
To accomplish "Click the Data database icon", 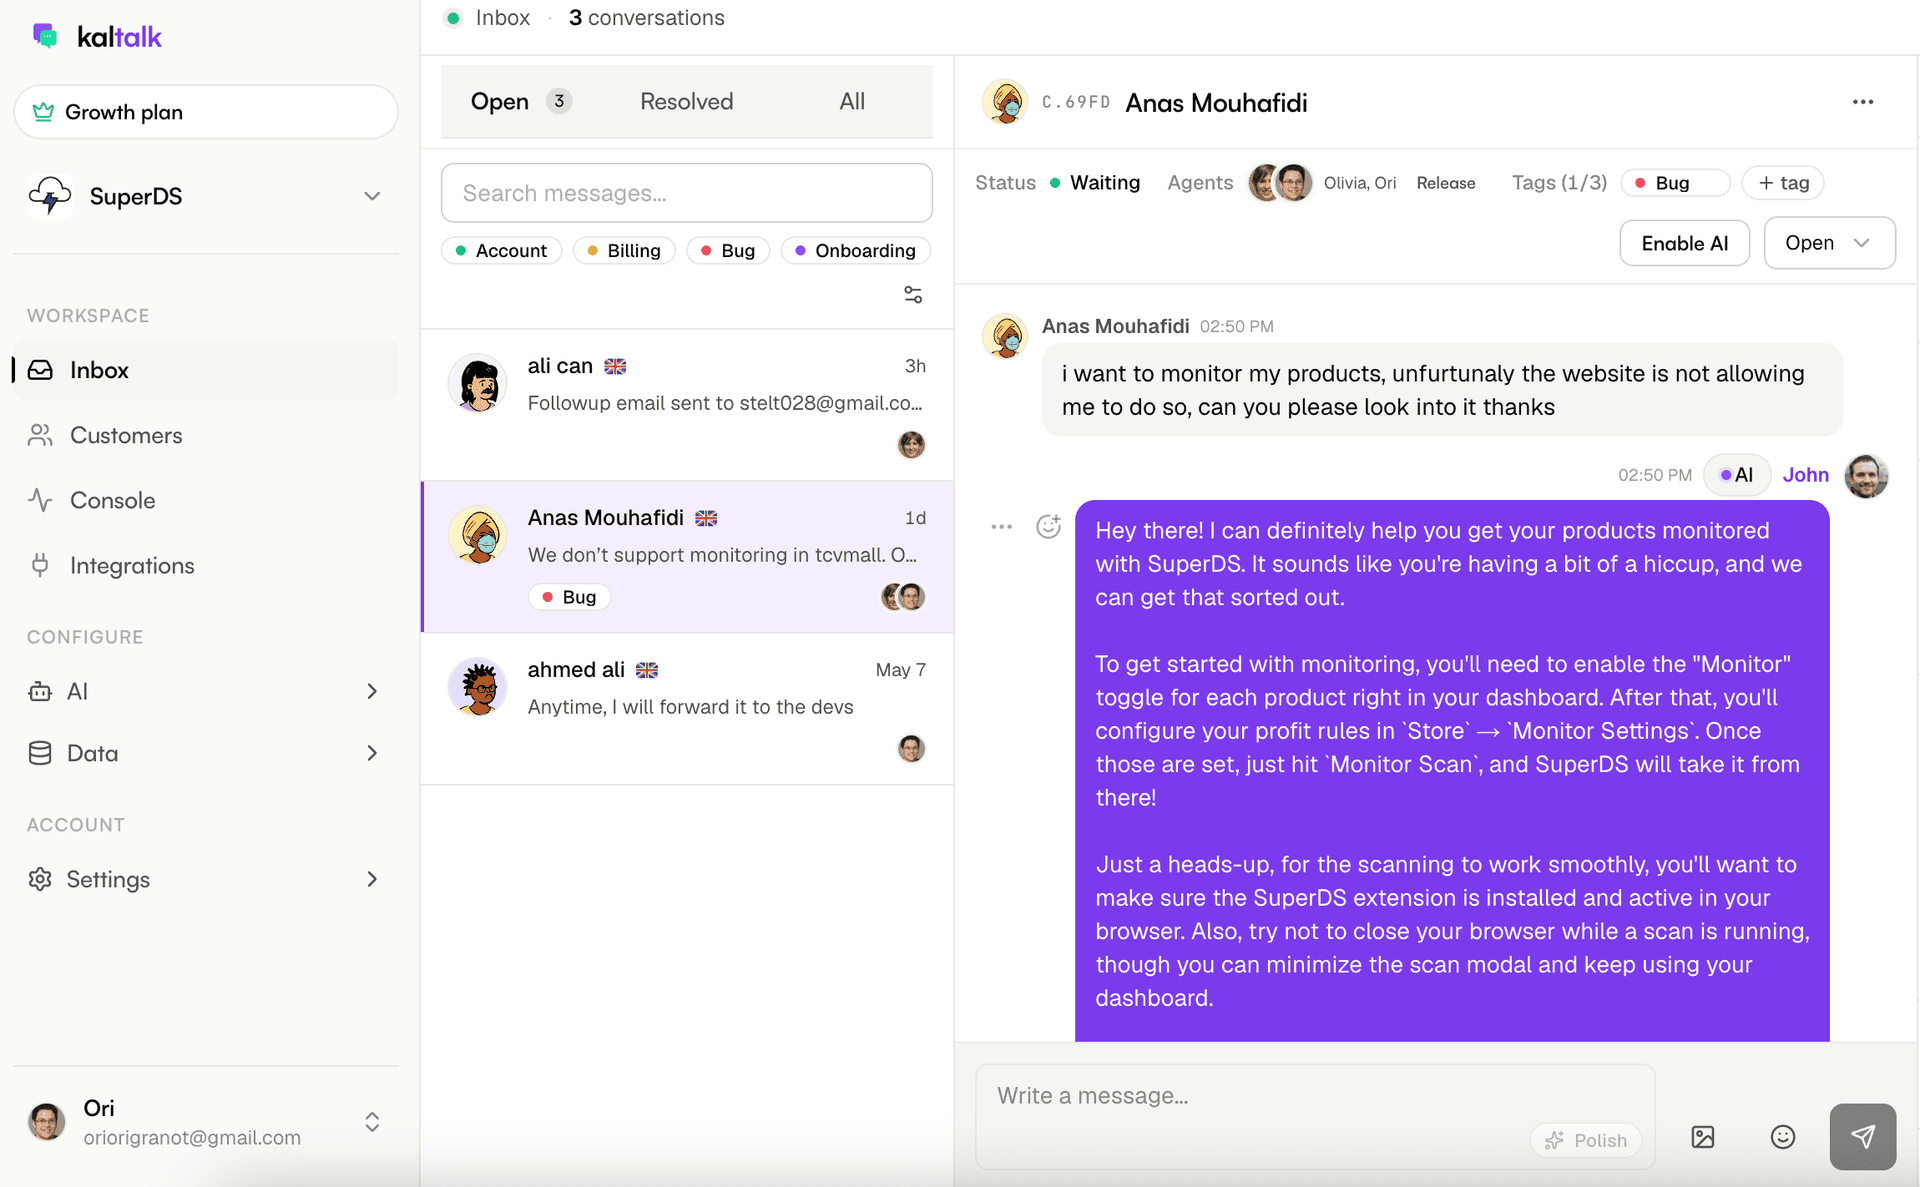I will pos(40,753).
